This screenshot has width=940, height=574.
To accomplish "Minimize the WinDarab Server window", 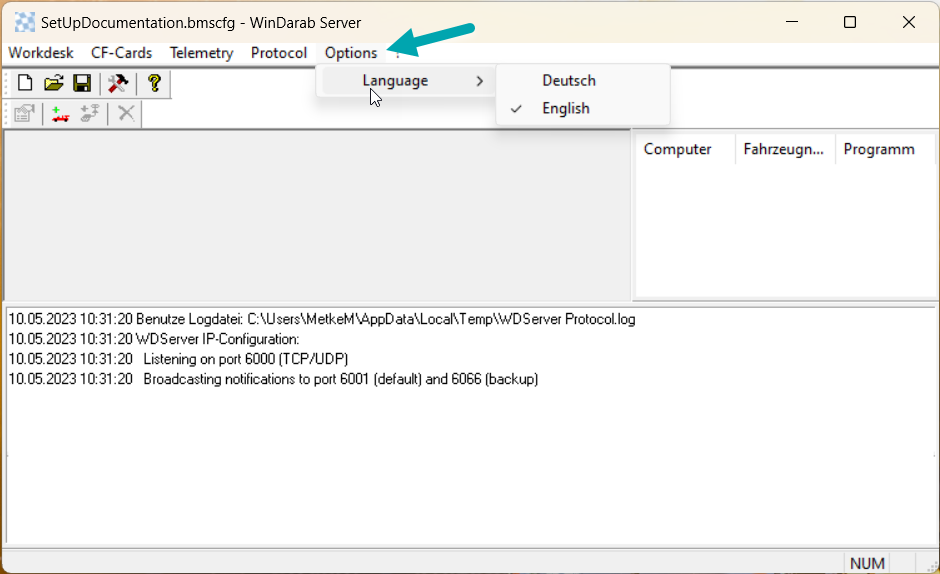I will click(792, 22).
